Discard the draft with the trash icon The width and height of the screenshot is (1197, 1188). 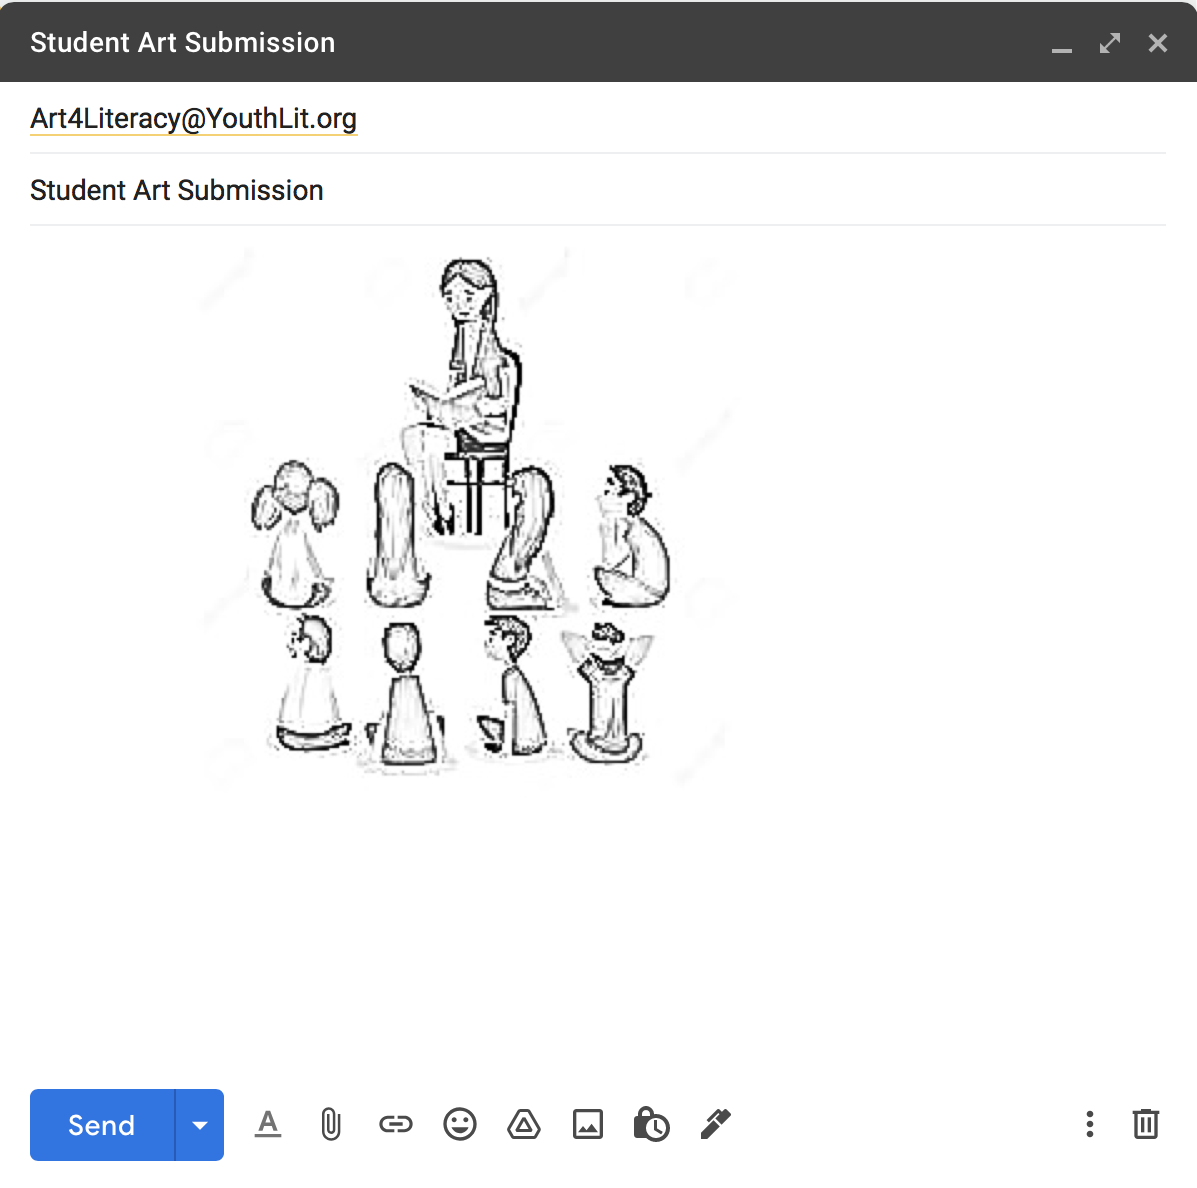point(1146,1124)
